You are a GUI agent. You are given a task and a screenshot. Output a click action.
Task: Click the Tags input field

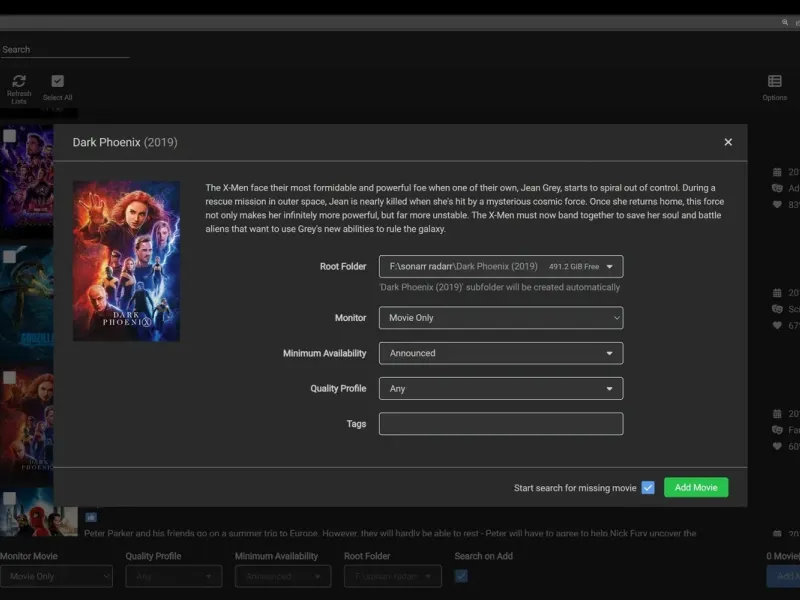pos(501,423)
